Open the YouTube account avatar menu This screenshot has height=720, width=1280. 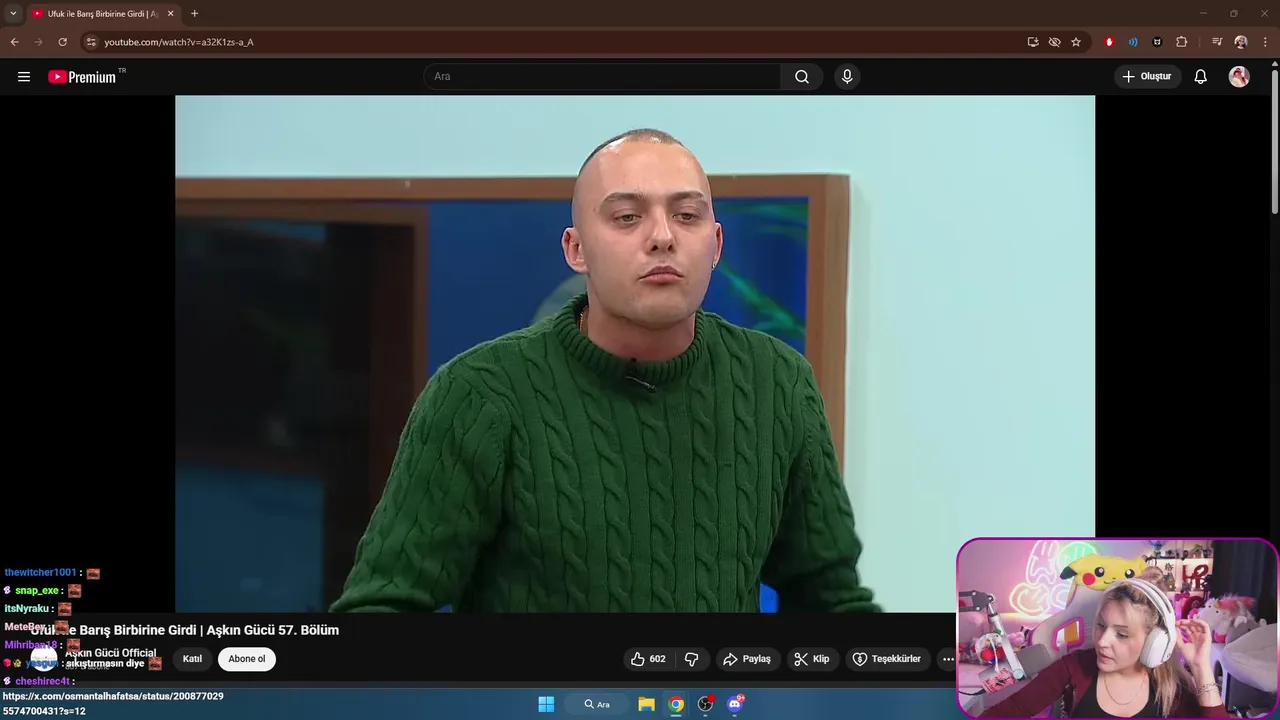pyautogui.click(x=1239, y=77)
